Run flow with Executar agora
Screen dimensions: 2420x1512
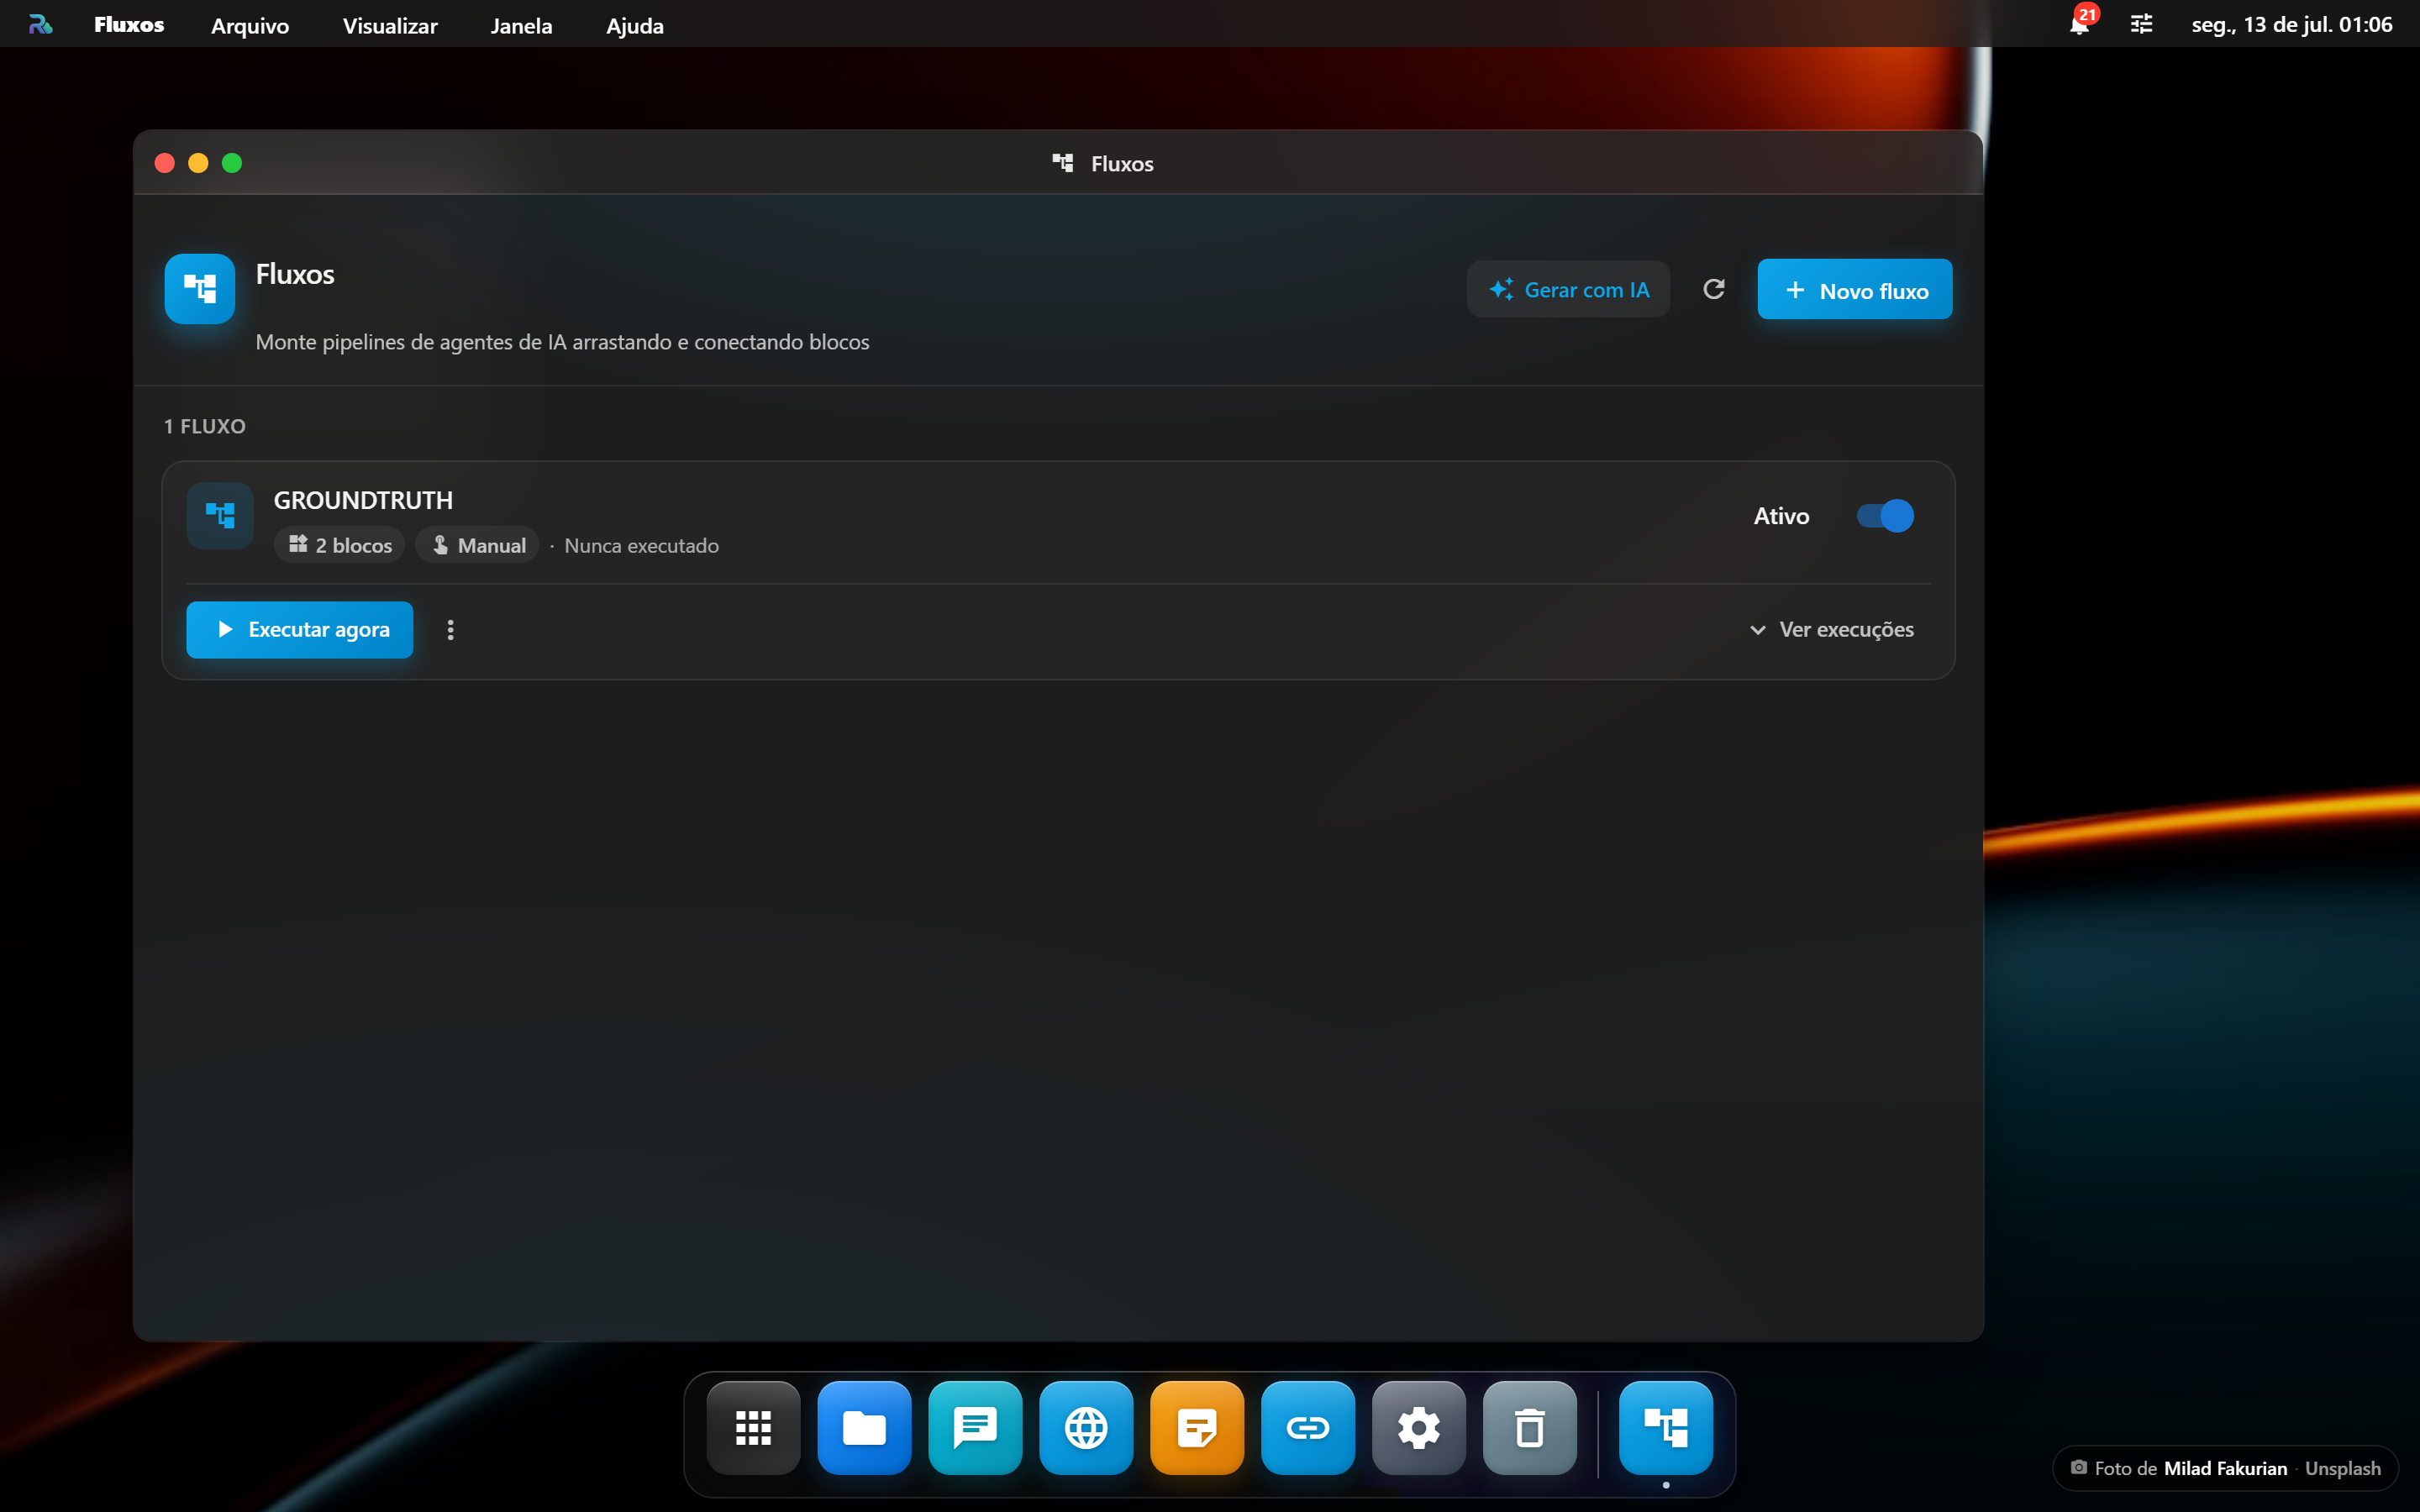tap(300, 630)
